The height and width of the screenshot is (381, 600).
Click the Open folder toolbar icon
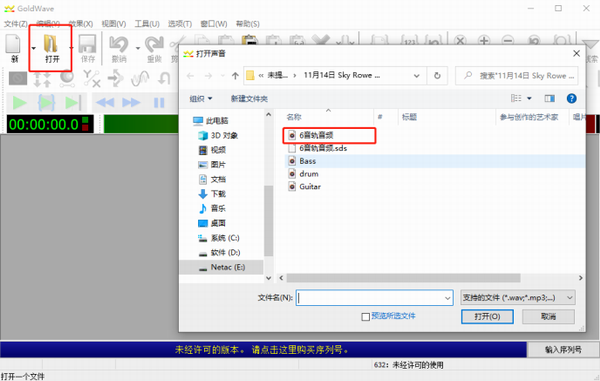point(51,44)
